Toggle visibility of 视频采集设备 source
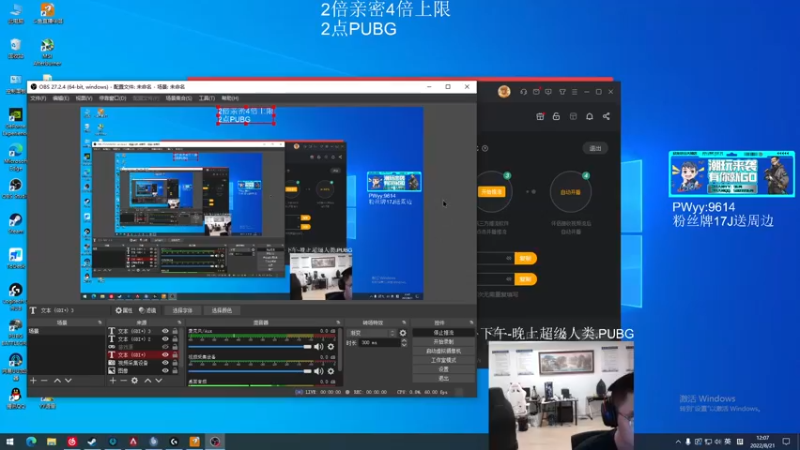 [165, 363]
